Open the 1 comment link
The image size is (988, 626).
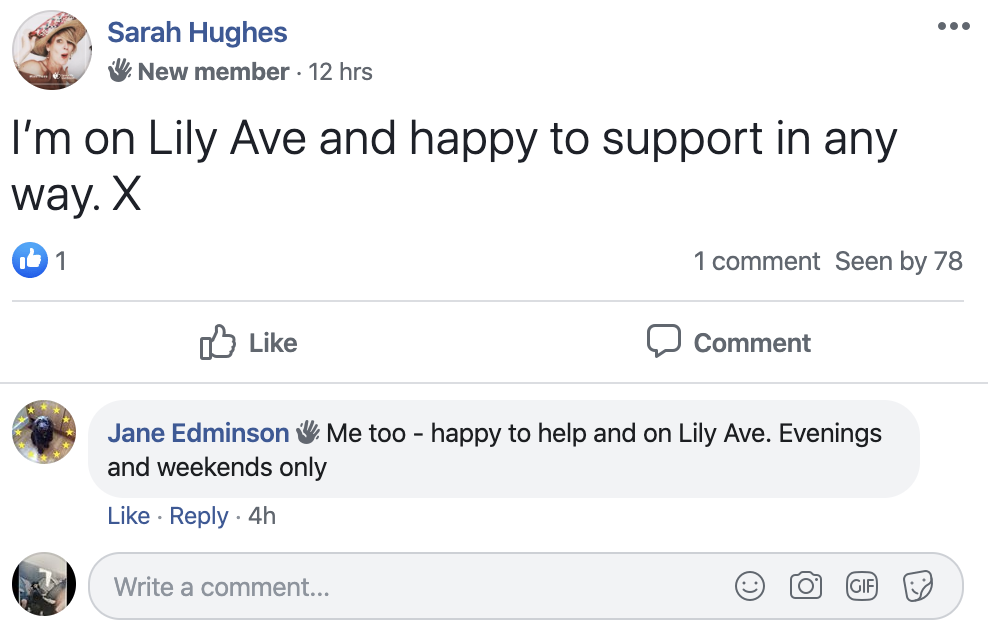[x=756, y=261]
